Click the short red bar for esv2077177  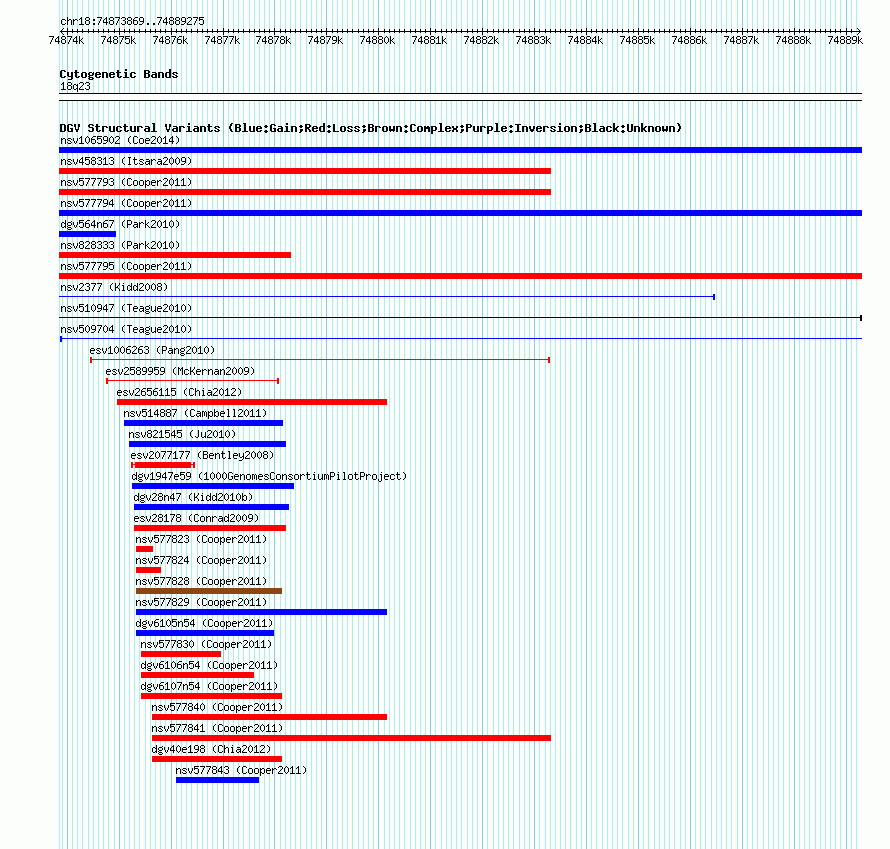[x=163, y=465]
